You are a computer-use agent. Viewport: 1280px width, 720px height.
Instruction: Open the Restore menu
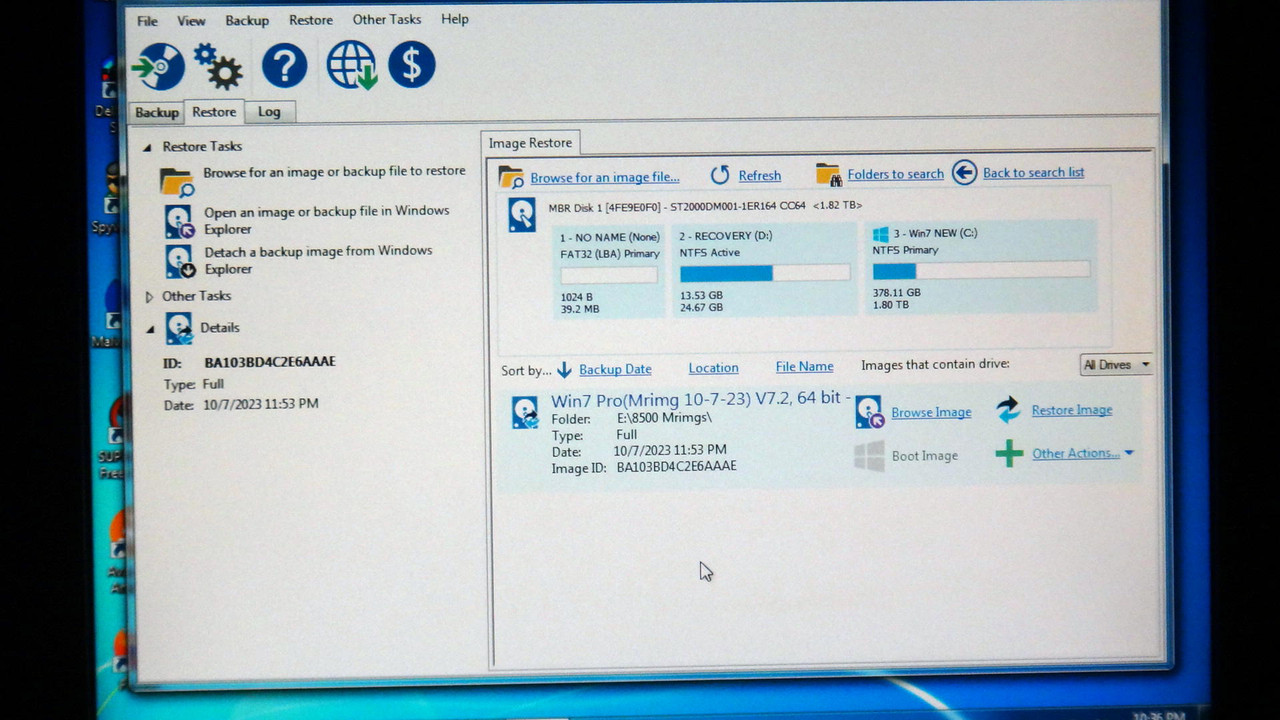coord(311,20)
